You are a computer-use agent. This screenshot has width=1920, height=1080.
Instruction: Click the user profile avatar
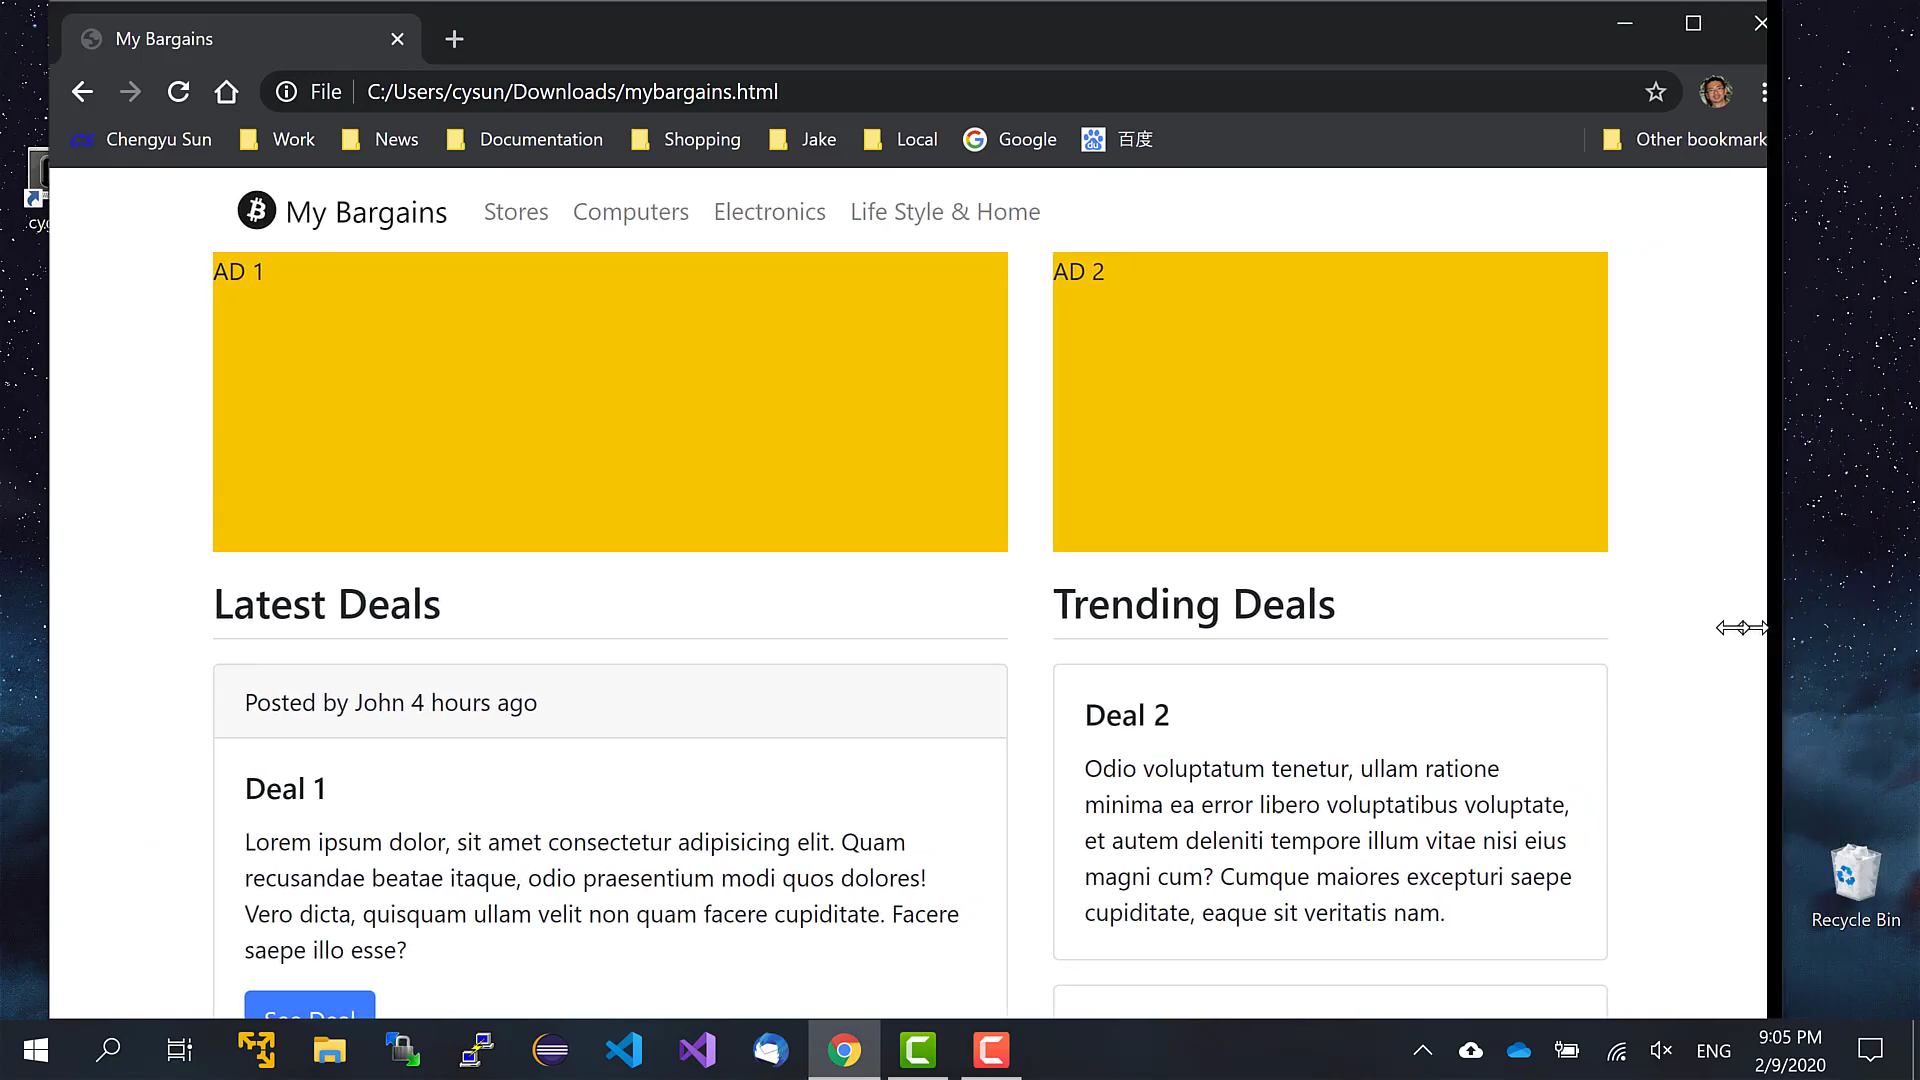1715,92
